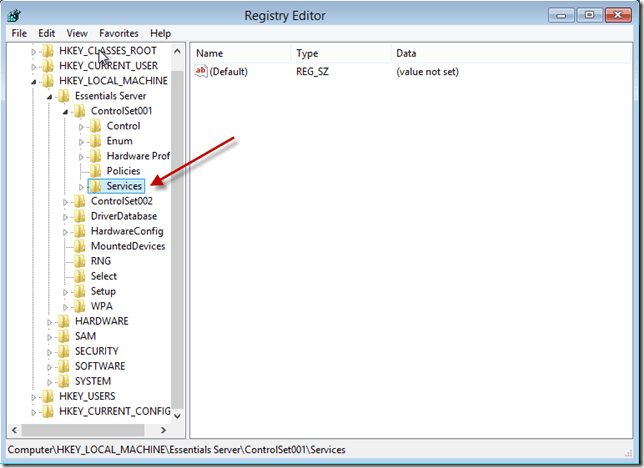Select the DriverDatabase folder icon
Viewport: 644px width, 468px height.
pyautogui.click(x=80, y=216)
